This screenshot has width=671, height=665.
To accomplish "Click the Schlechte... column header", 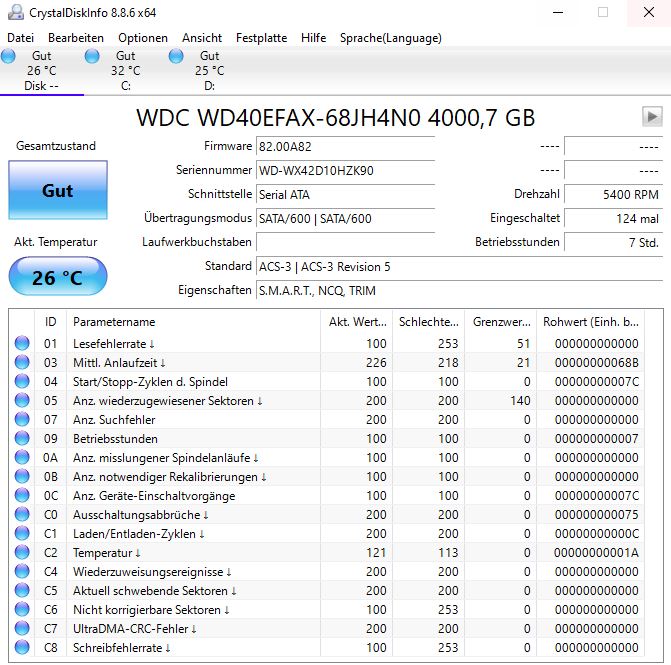I will point(428,322).
